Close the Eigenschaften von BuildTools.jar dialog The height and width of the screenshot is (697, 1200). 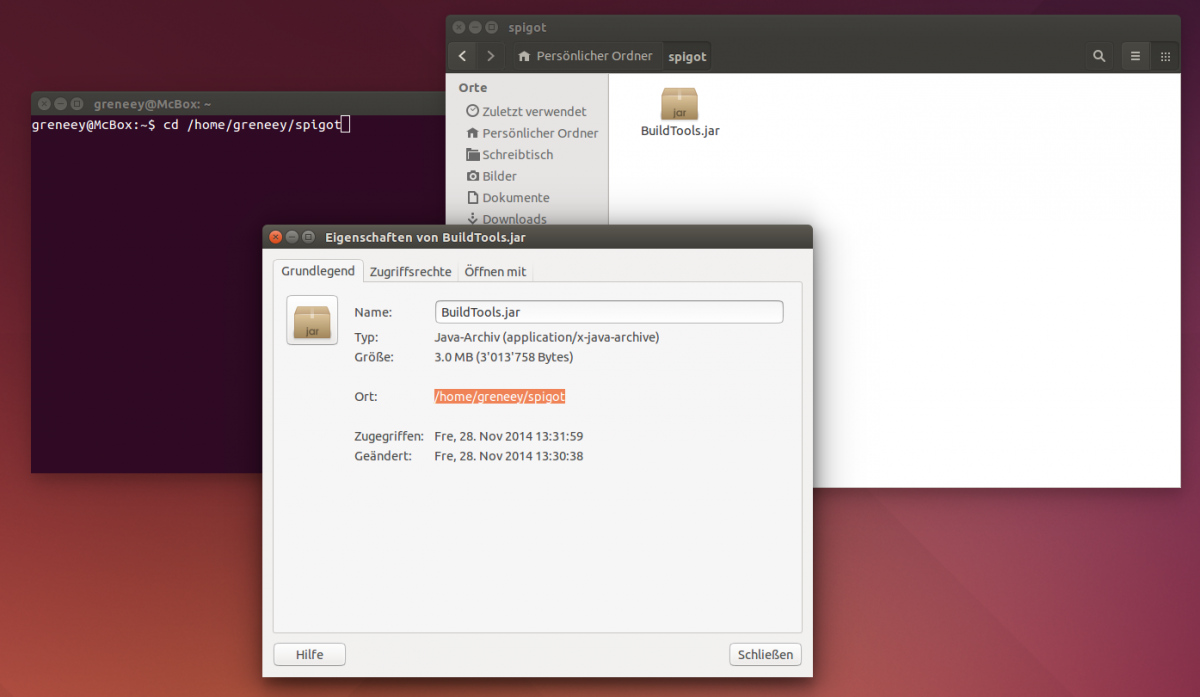click(x=276, y=237)
